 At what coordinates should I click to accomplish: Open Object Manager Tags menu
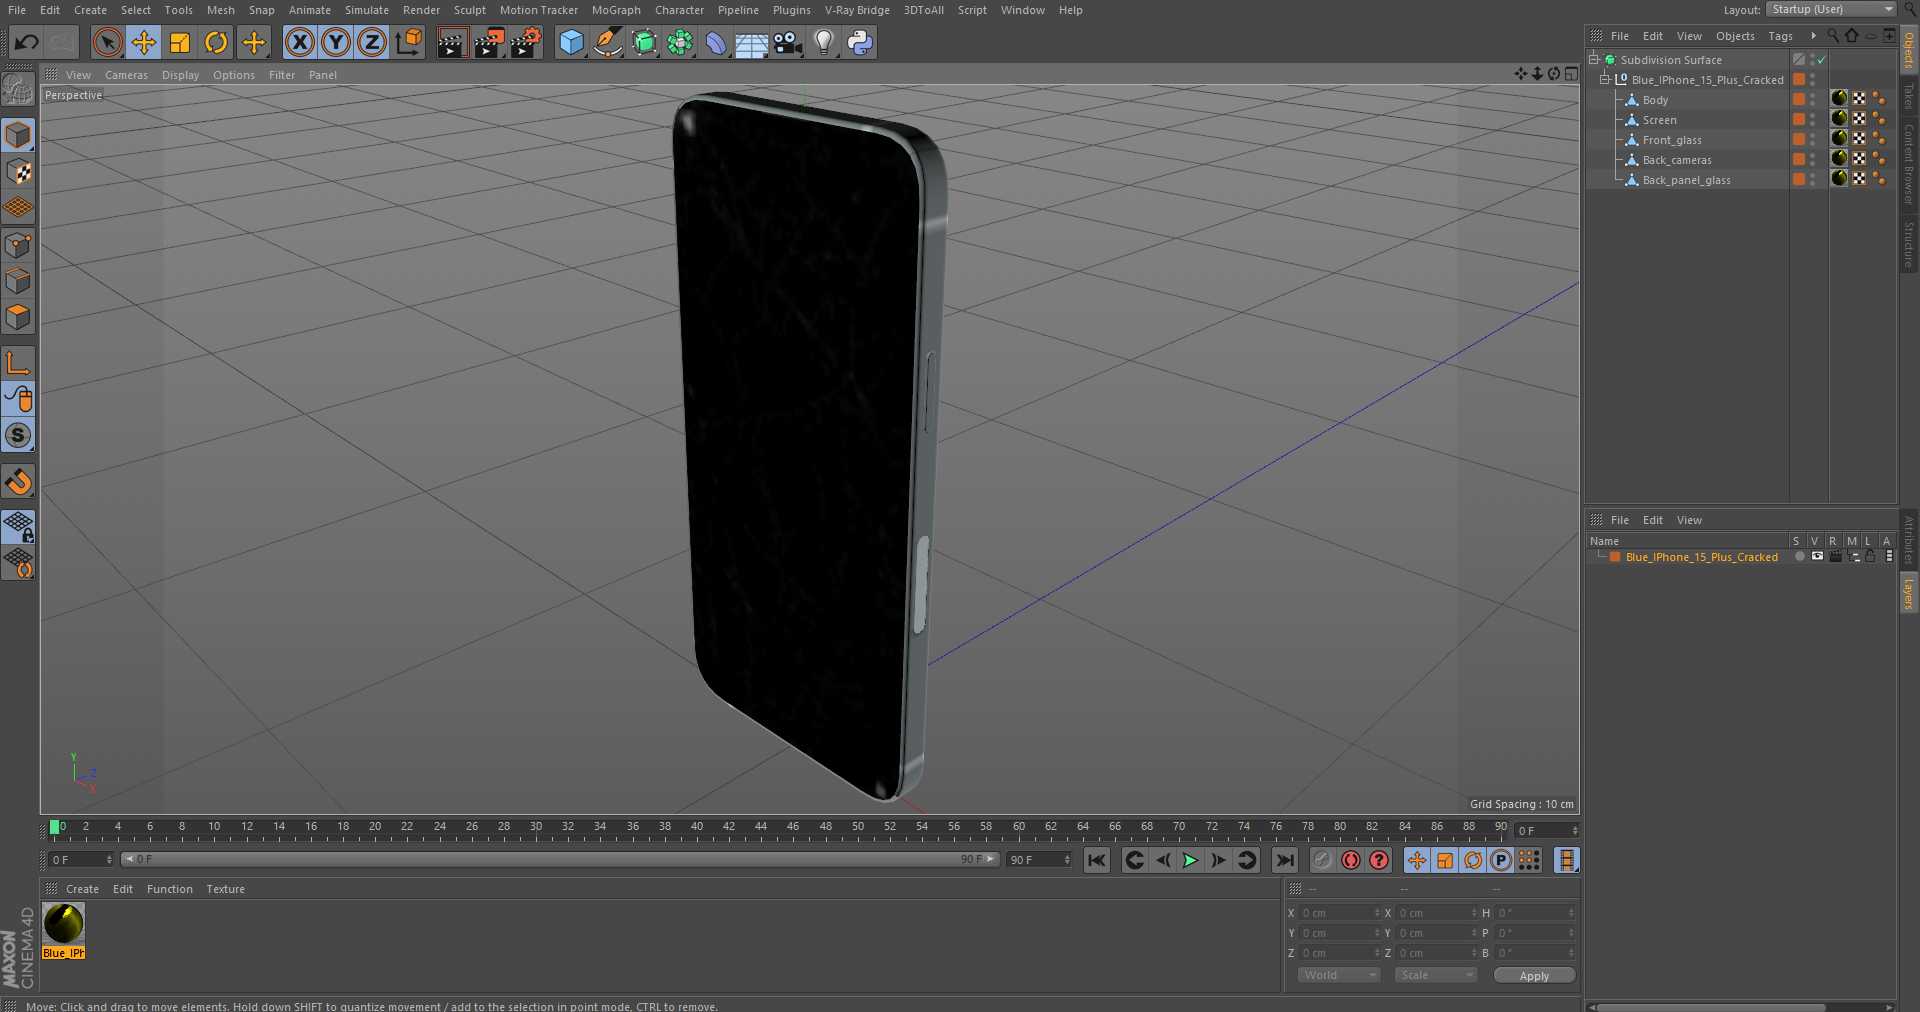1780,36
